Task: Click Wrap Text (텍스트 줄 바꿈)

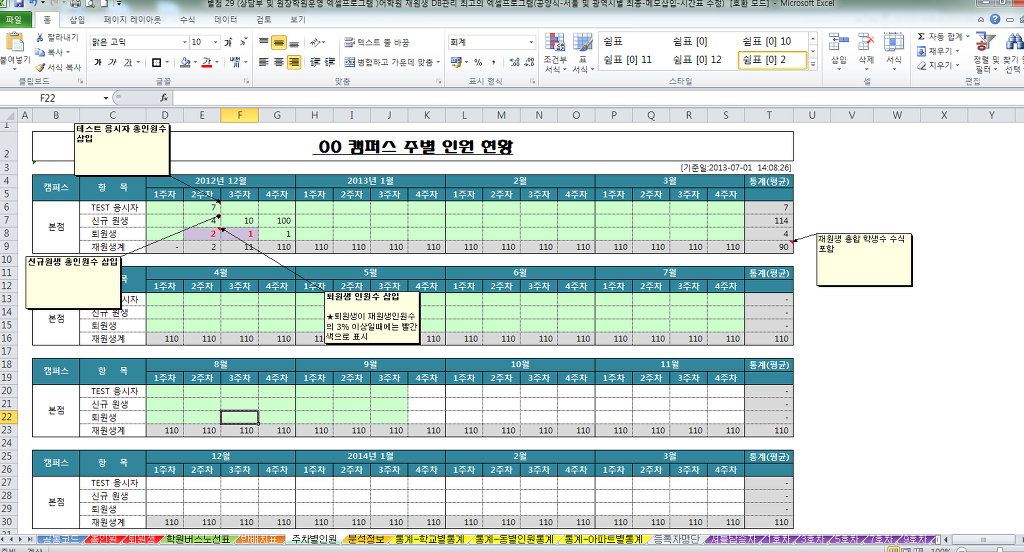Action: point(377,42)
